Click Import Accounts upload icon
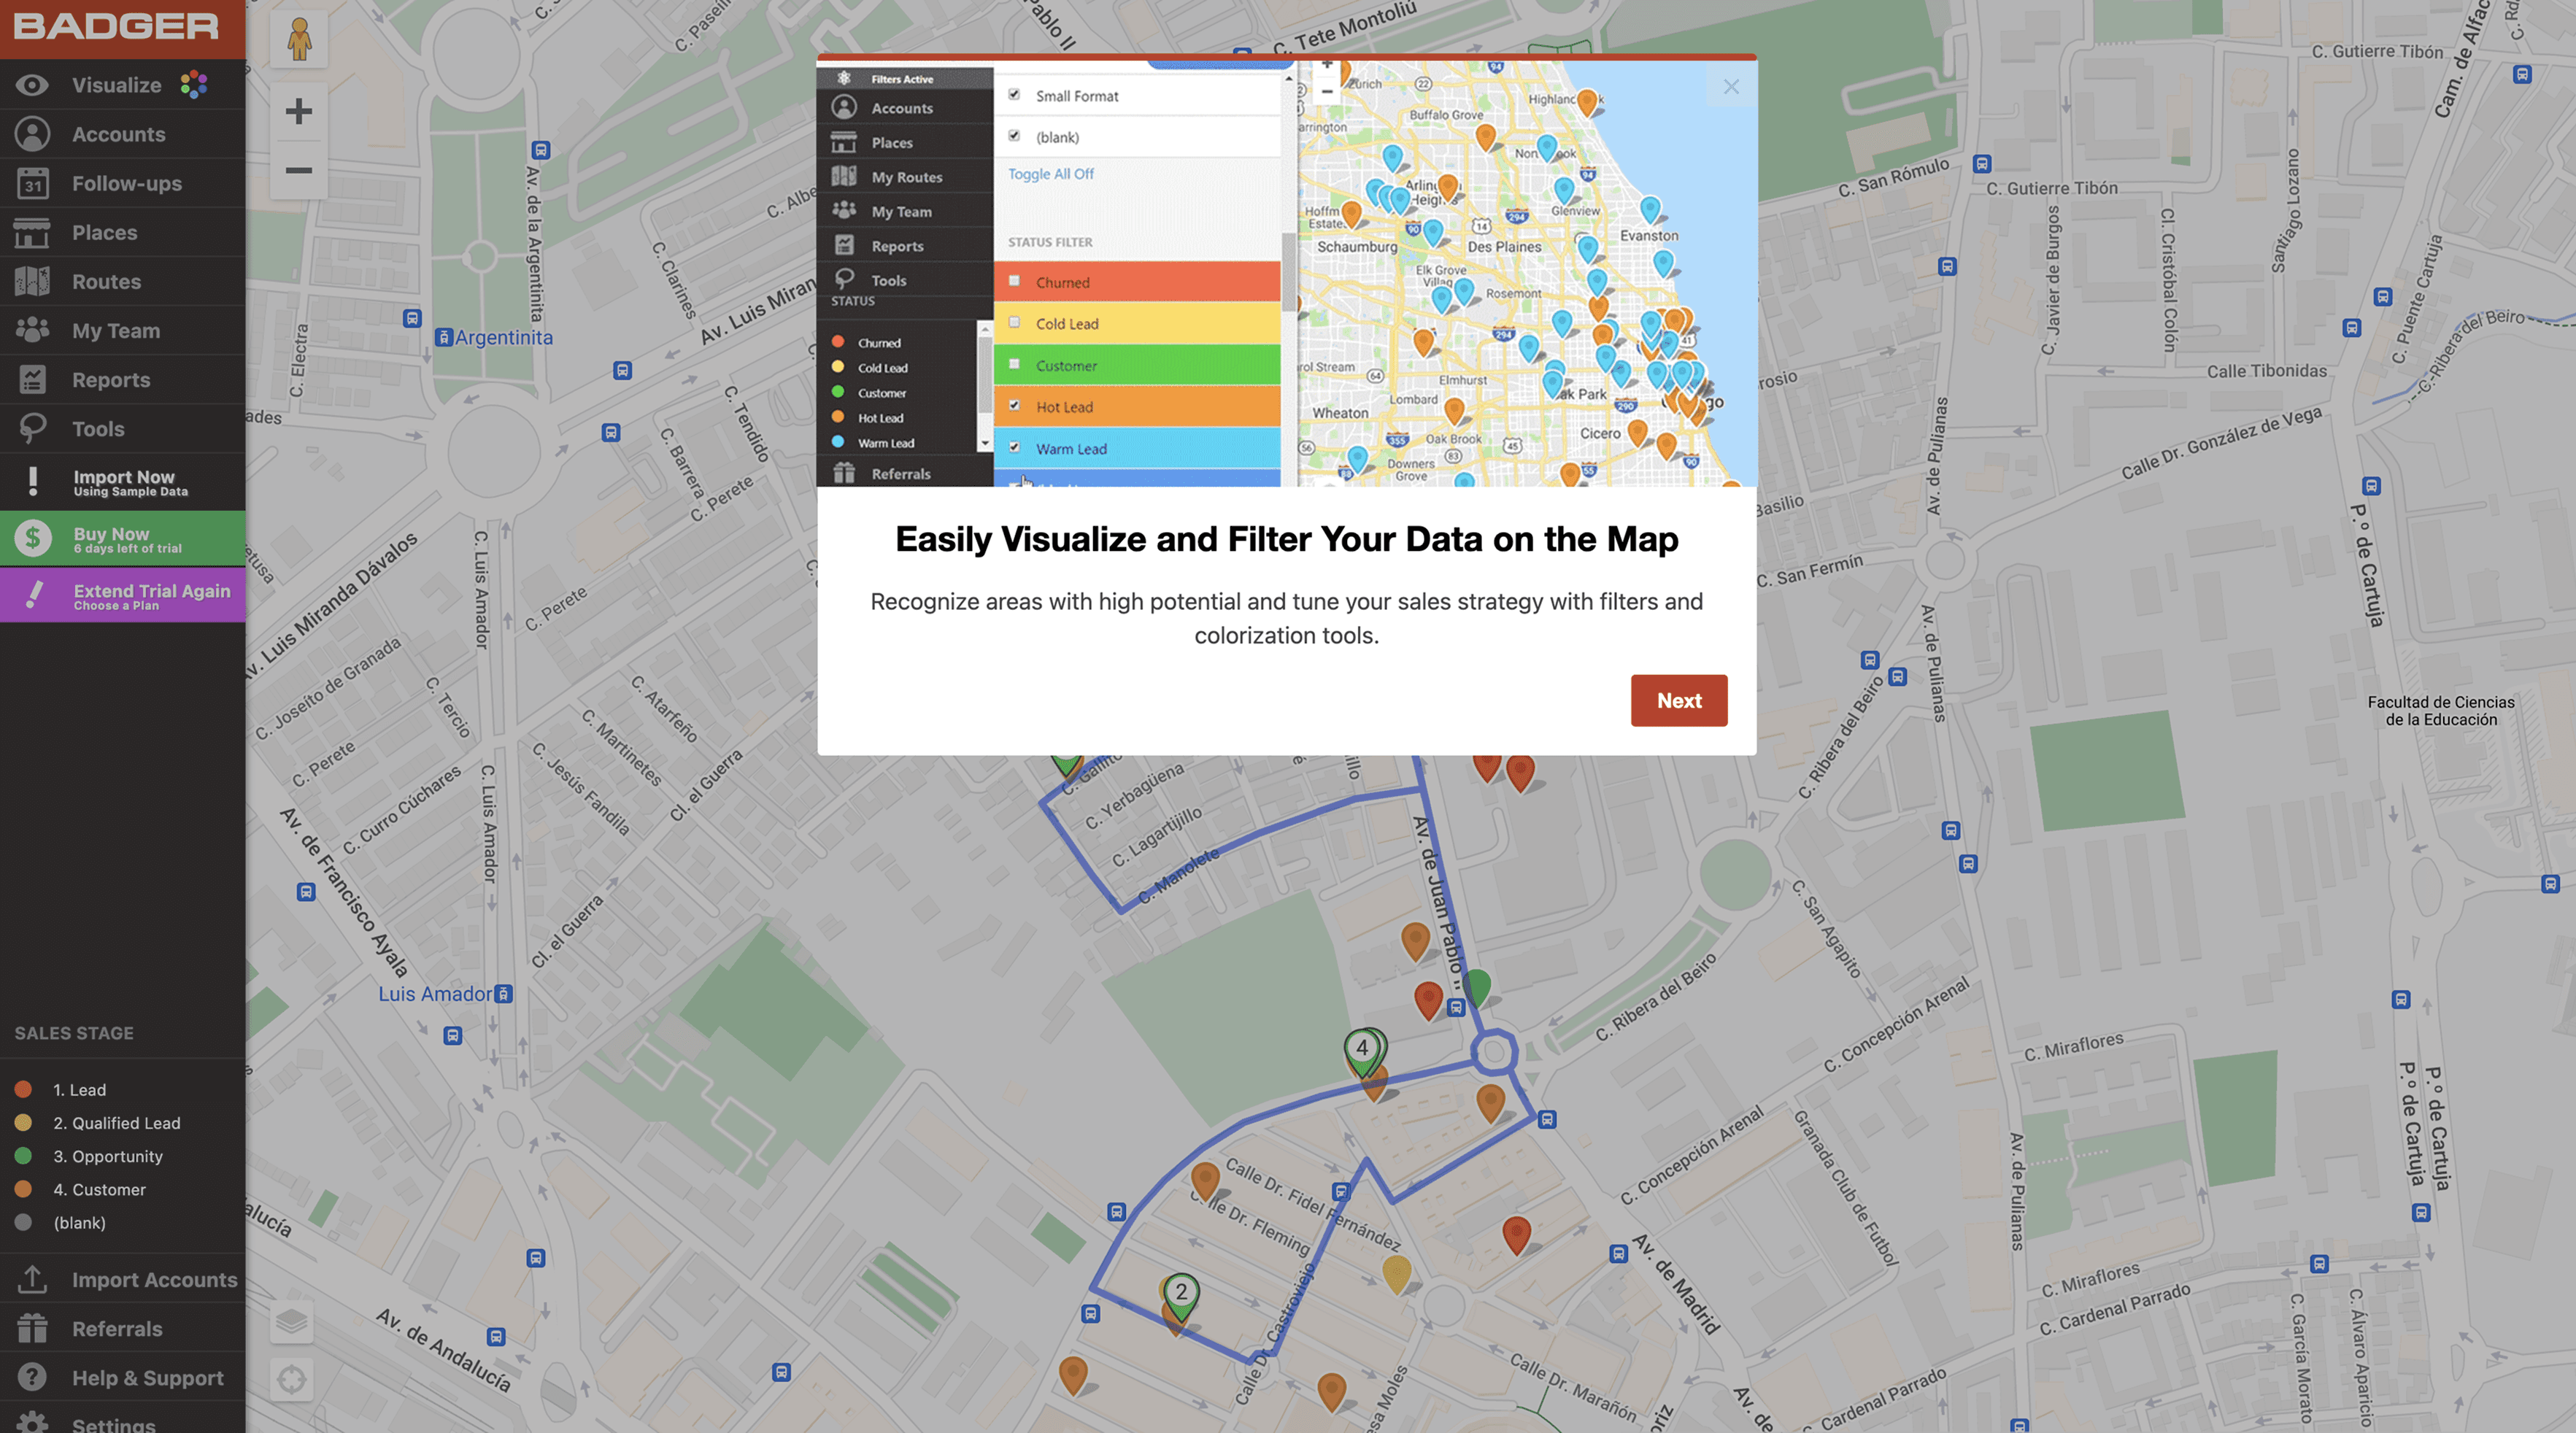Screen dimensions: 2576x1433 pos(32,1279)
